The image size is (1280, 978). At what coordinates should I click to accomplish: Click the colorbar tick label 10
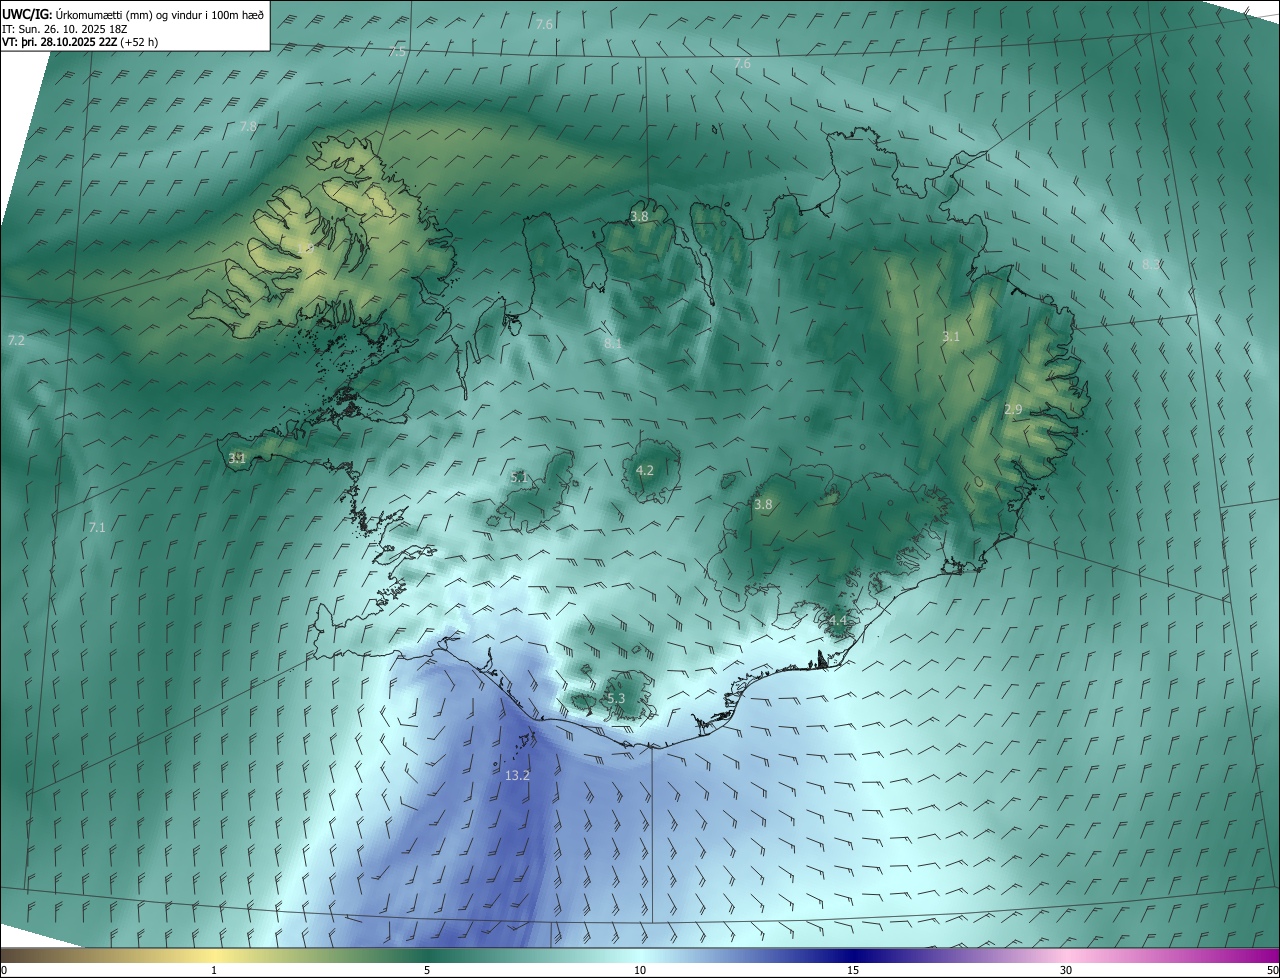pyautogui.click(x=640, y=970)
